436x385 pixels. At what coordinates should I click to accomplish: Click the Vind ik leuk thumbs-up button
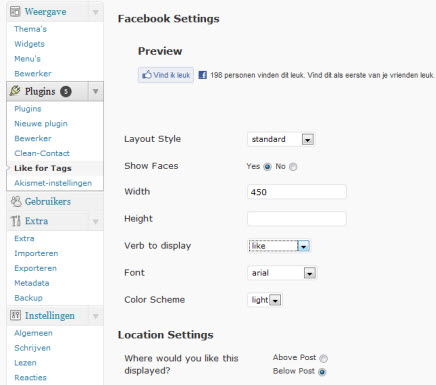pyautogui.click(x=166, y=75)
